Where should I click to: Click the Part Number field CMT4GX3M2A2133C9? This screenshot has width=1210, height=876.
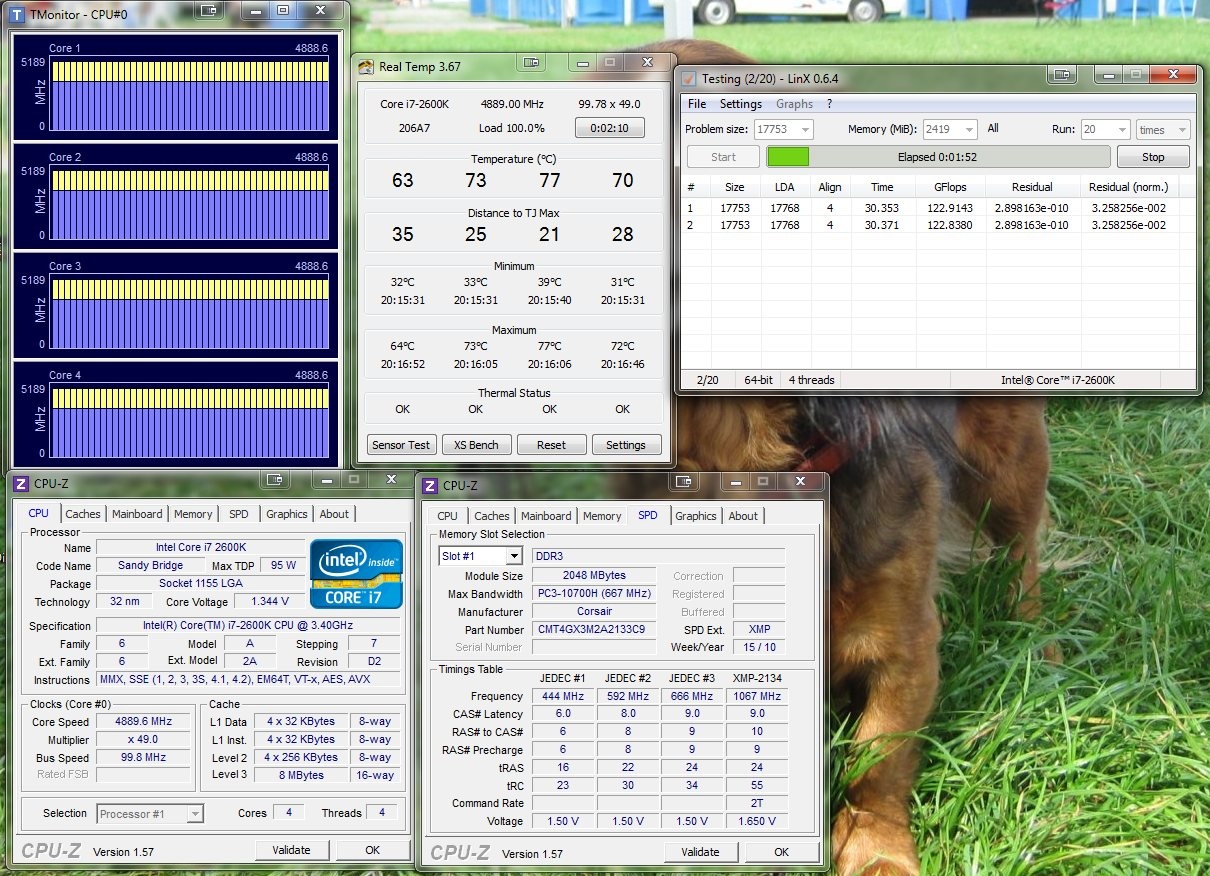point(594,630)
